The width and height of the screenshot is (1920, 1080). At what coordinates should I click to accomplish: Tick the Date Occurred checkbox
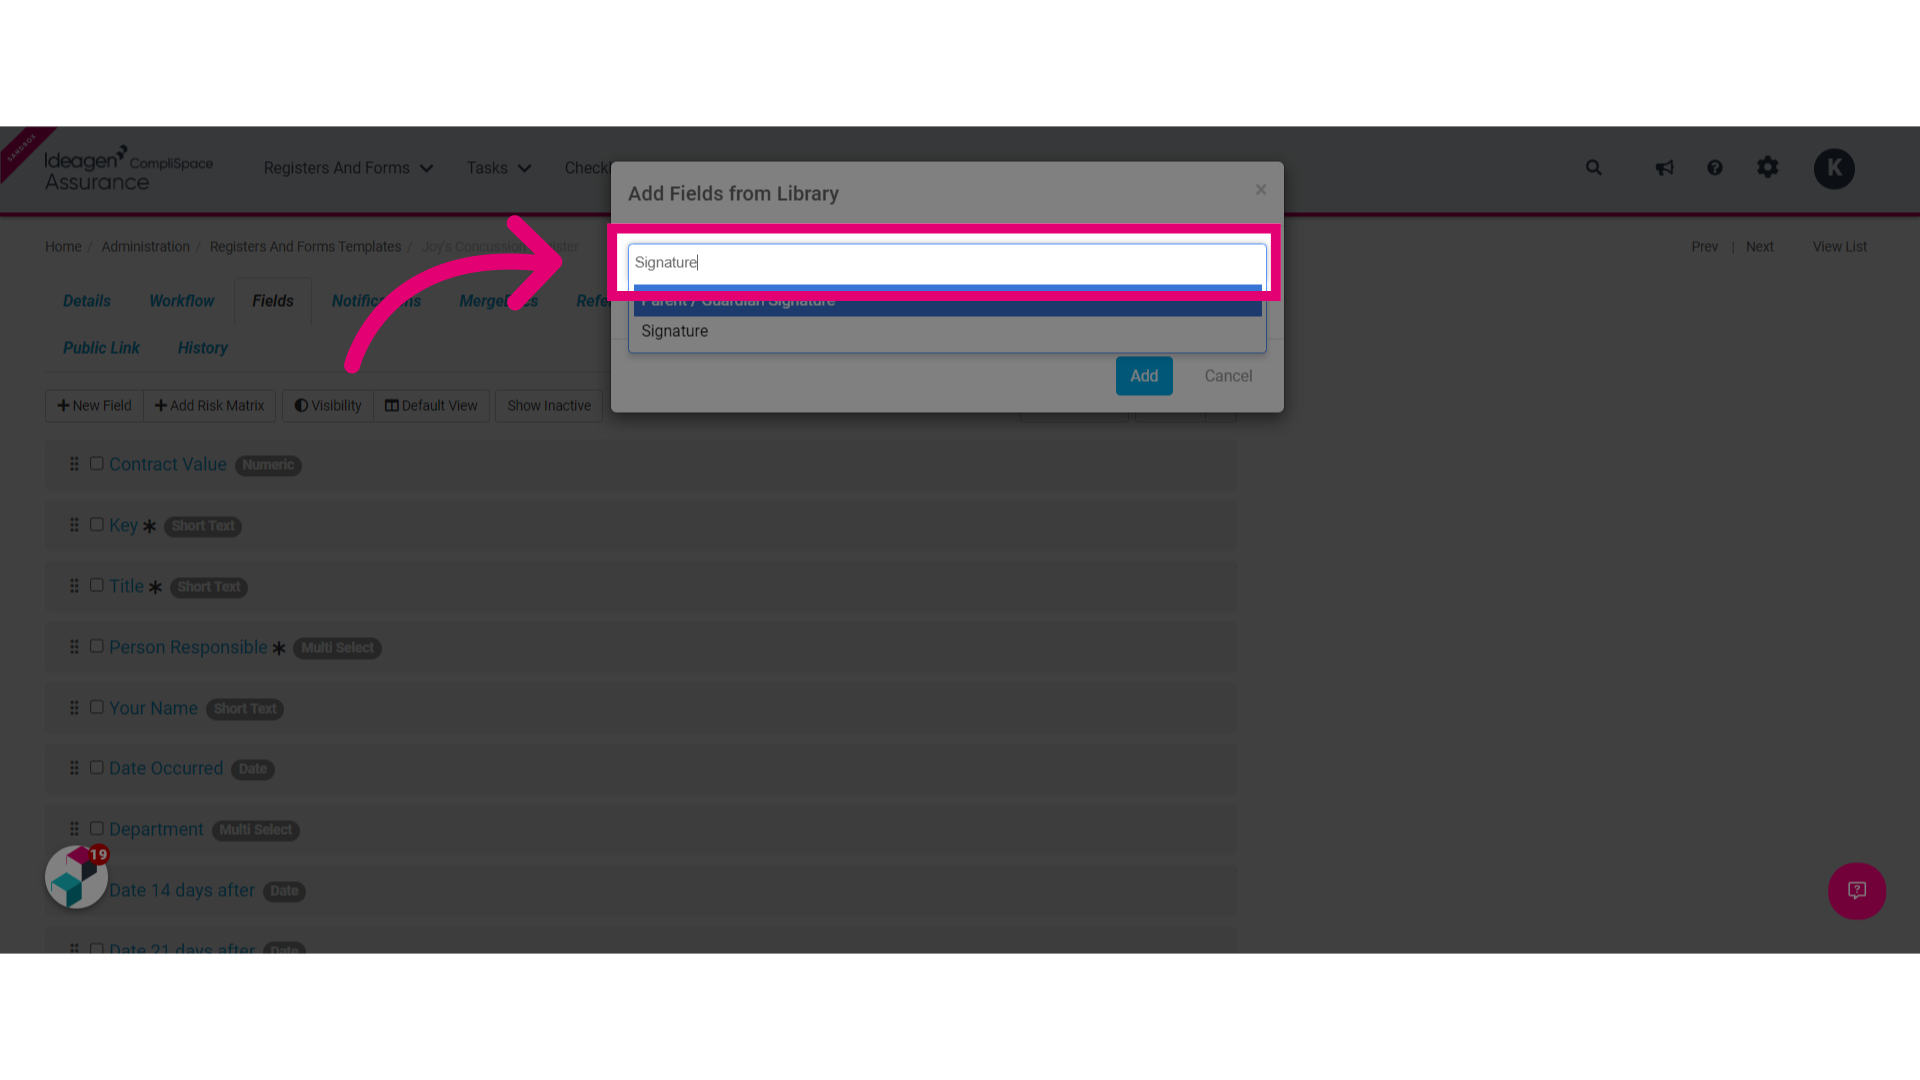pyautogui.click(x=97, y=767)
